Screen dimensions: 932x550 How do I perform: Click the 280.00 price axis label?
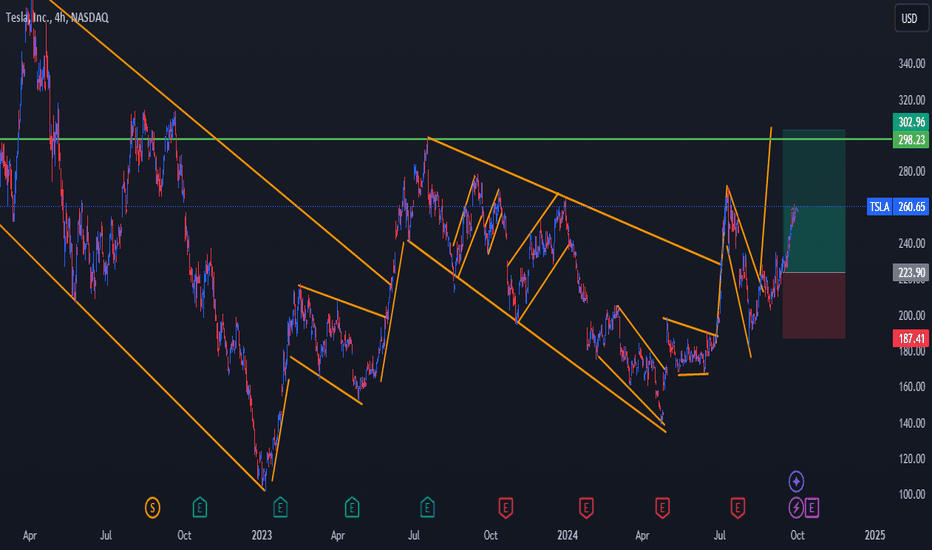[x=911, y=171]
